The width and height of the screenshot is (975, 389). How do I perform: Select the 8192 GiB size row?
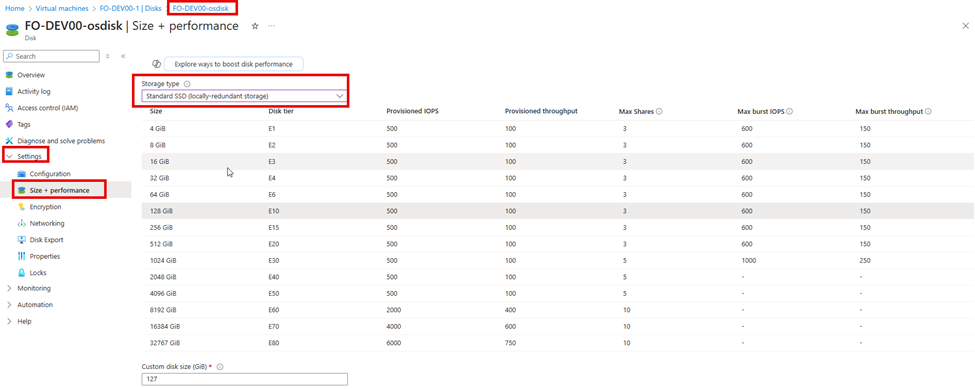coord(558,309)
